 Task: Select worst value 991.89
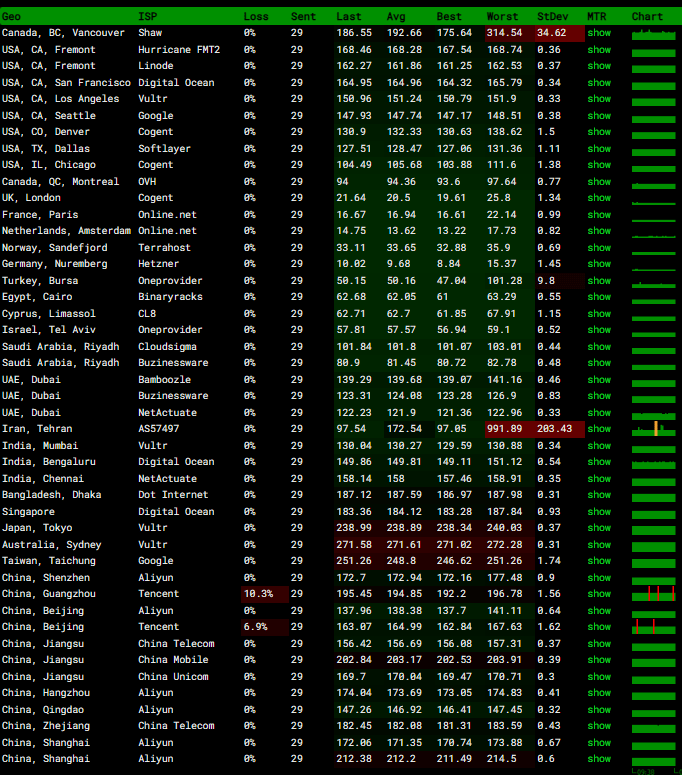504,429
